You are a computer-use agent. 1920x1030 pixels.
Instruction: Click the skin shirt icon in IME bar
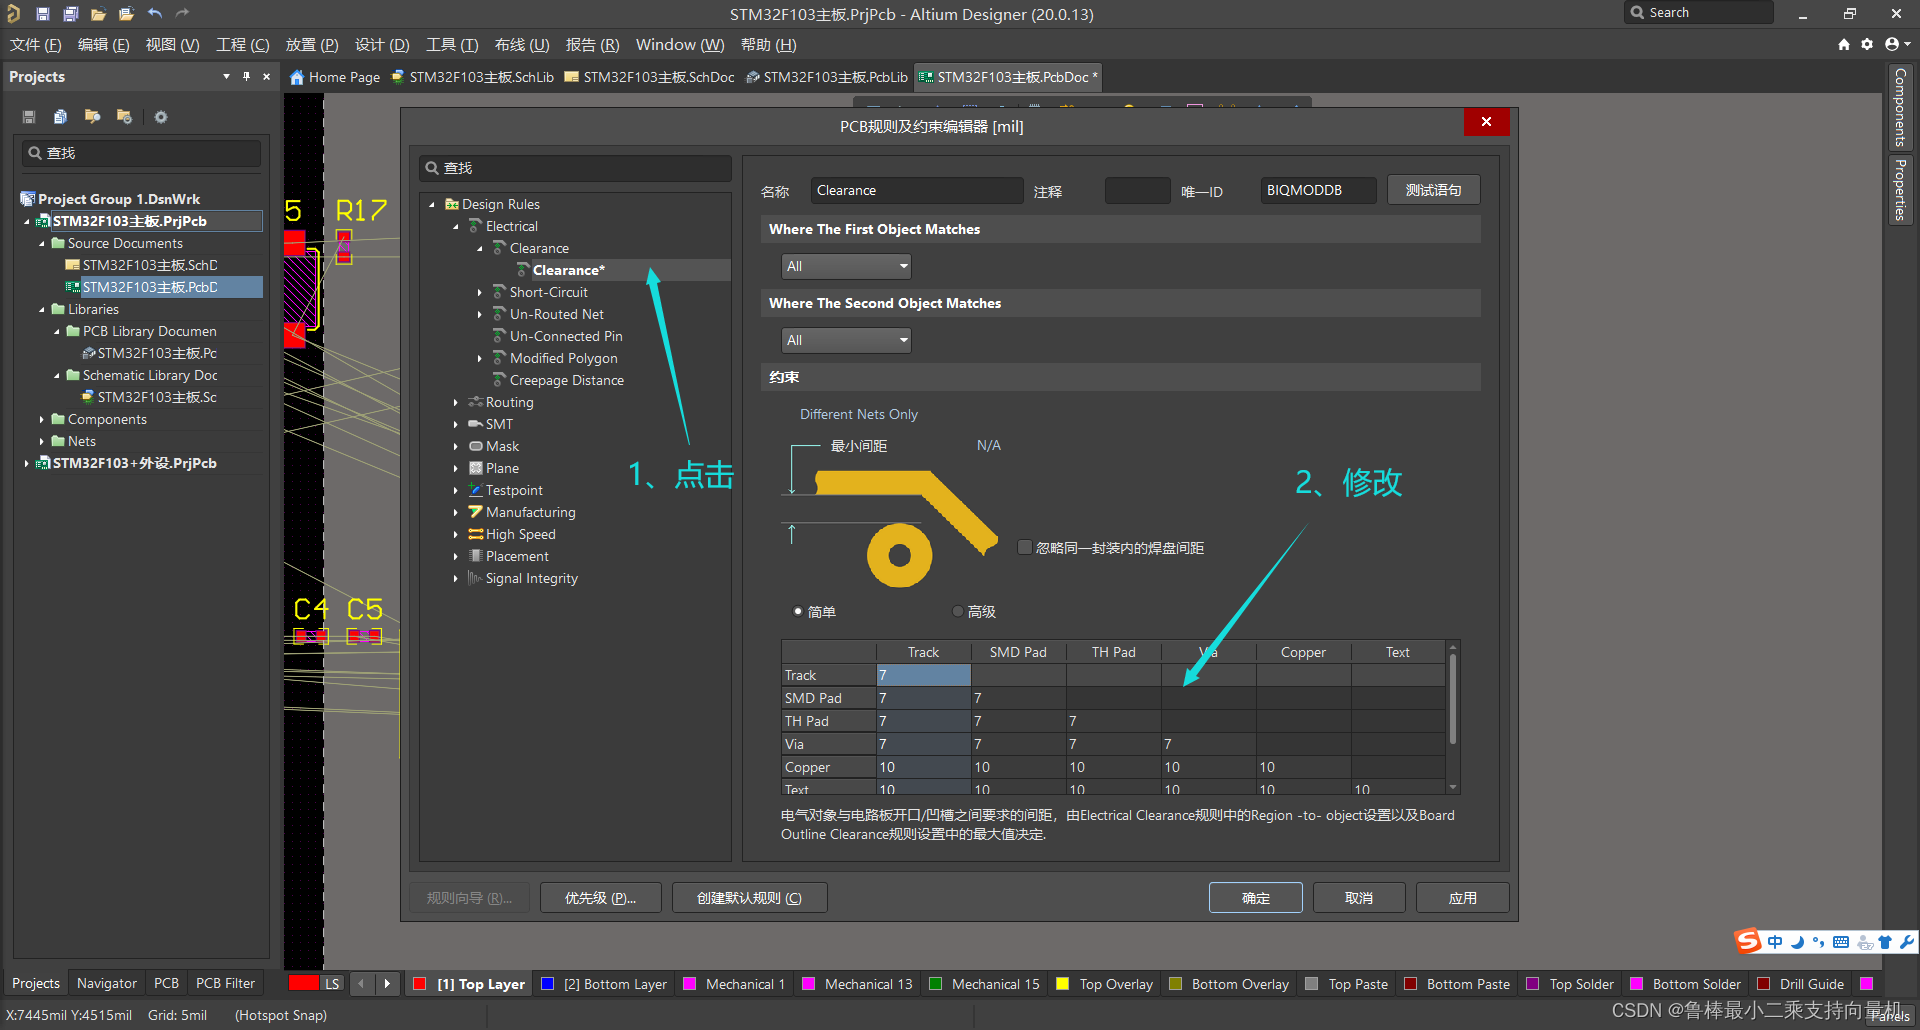1885,942
